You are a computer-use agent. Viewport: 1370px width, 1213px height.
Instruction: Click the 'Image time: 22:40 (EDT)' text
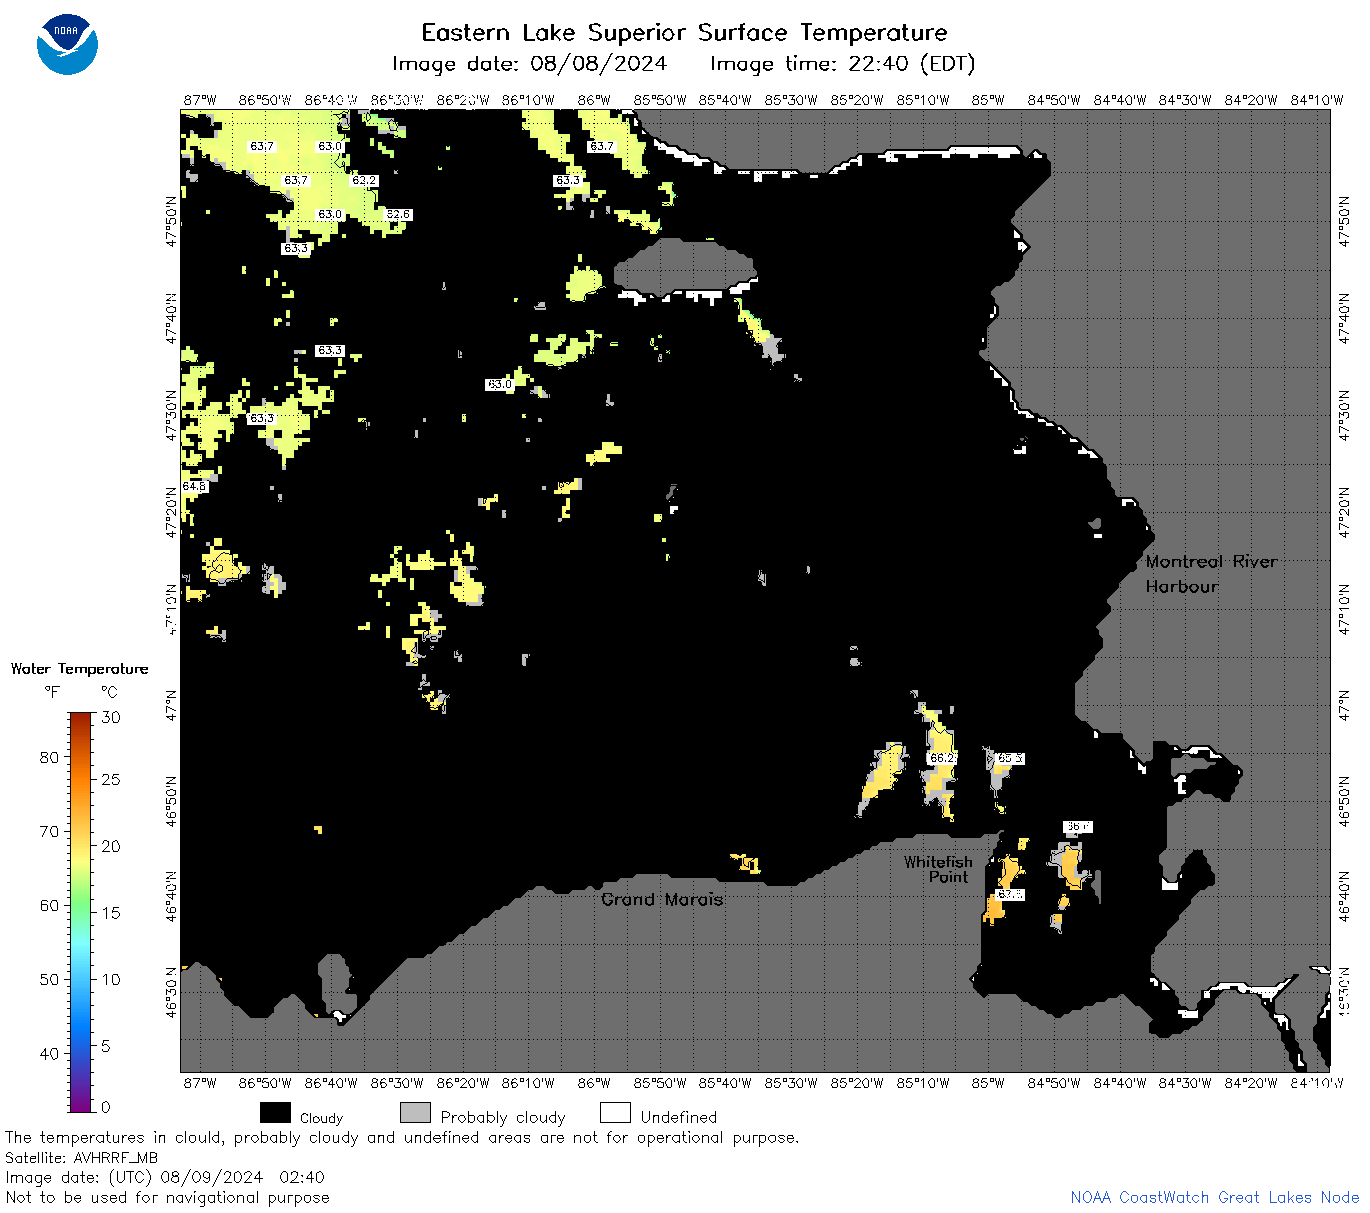click(842, 64)
